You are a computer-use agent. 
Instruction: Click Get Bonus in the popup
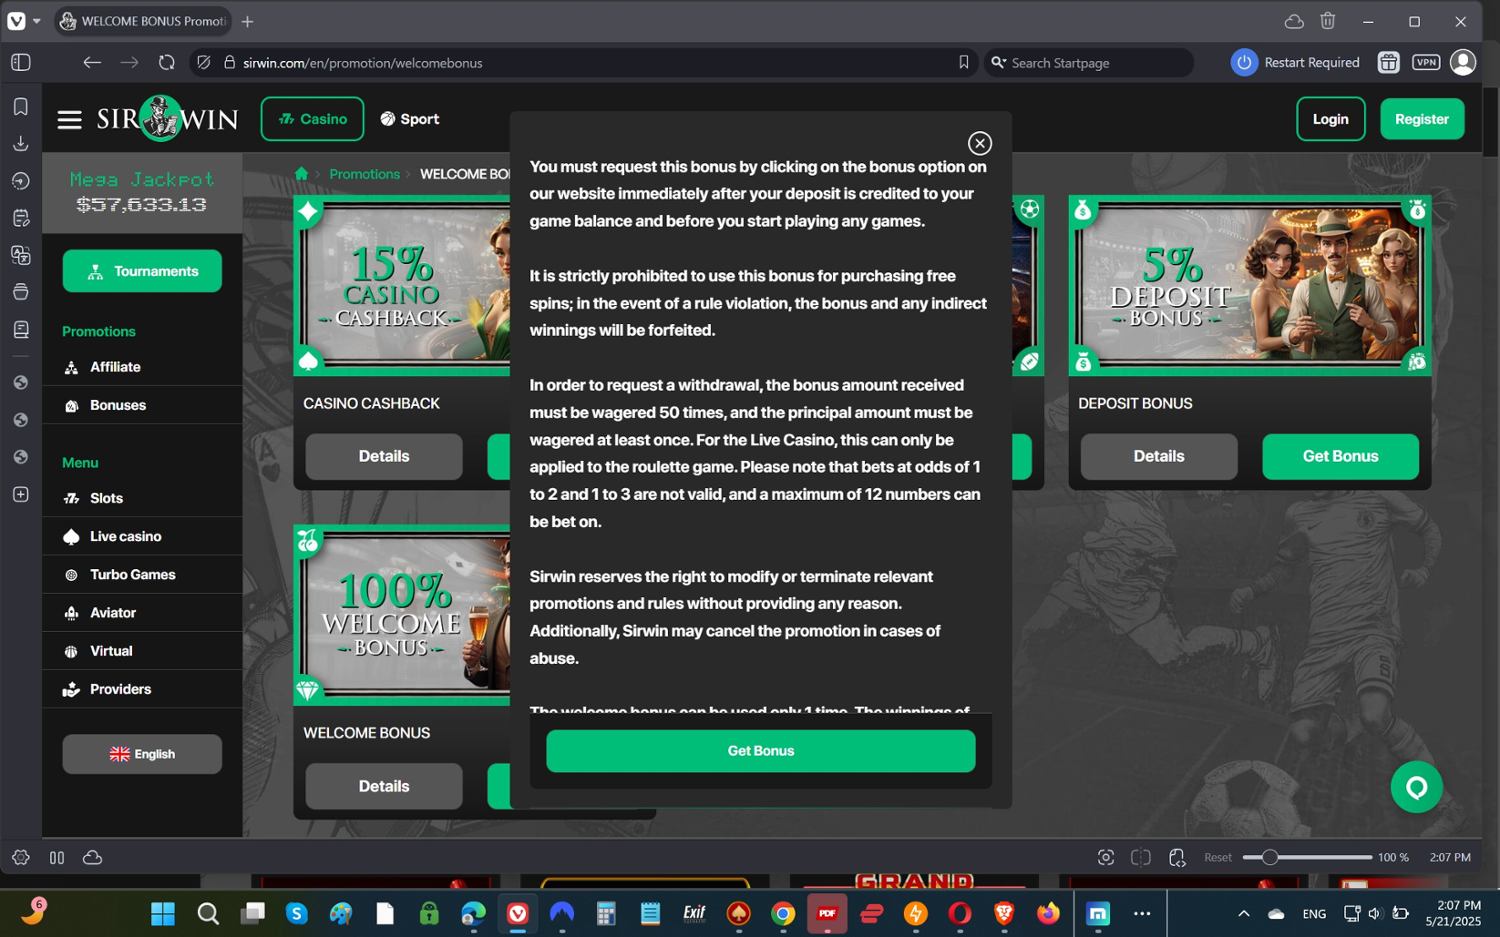[760, 751]
